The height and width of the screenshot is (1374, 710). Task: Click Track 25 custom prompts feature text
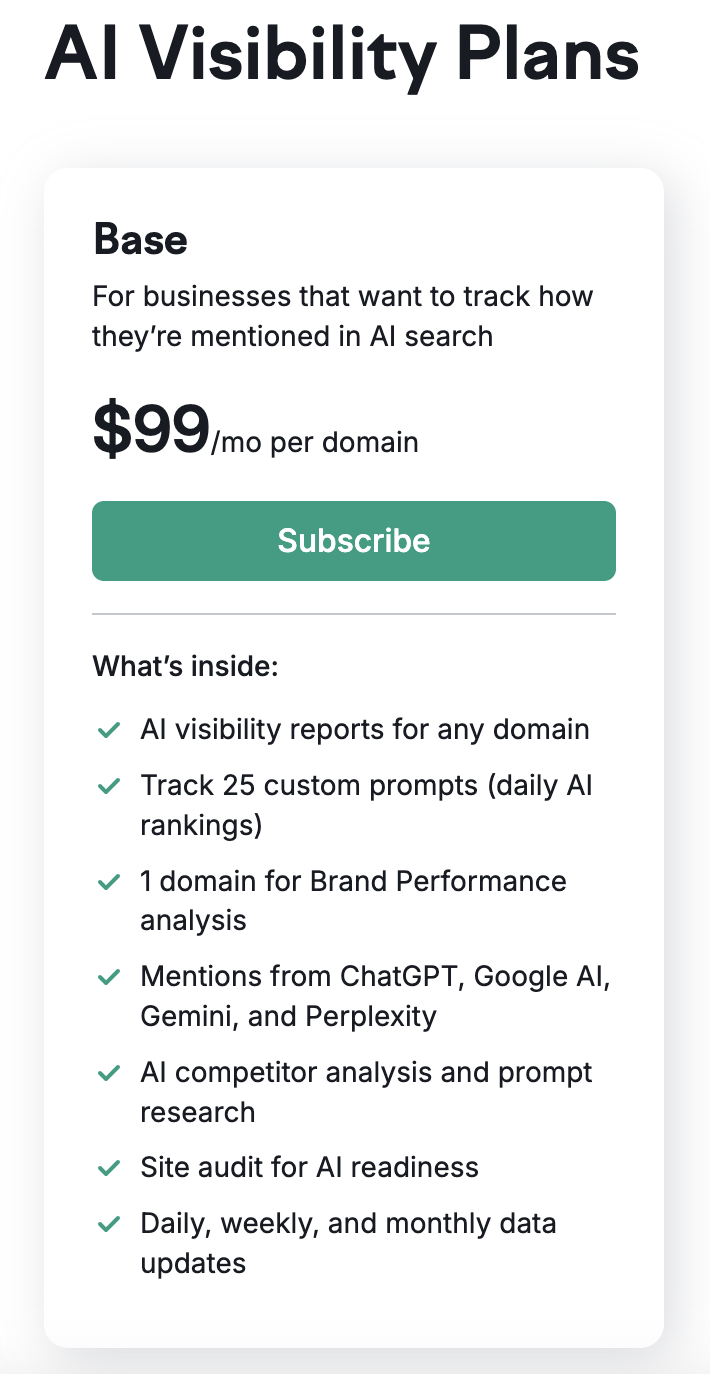[366, 805]
